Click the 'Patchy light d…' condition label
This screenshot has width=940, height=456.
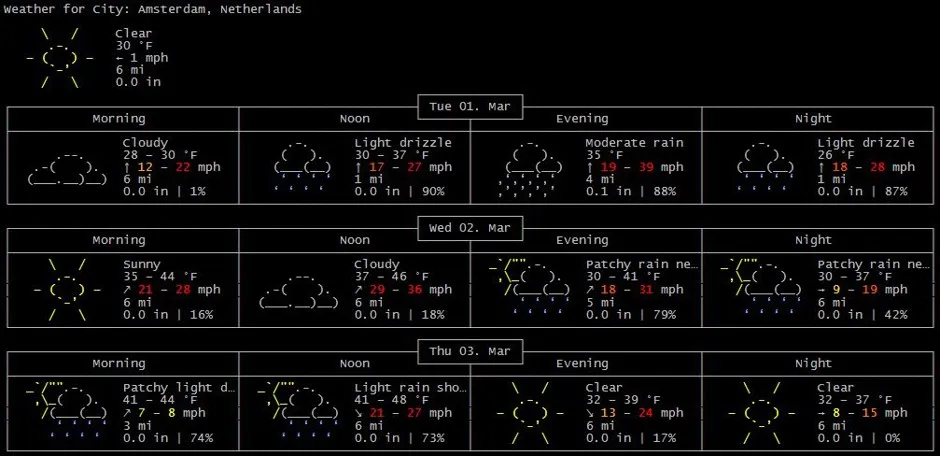pos(179,388)
